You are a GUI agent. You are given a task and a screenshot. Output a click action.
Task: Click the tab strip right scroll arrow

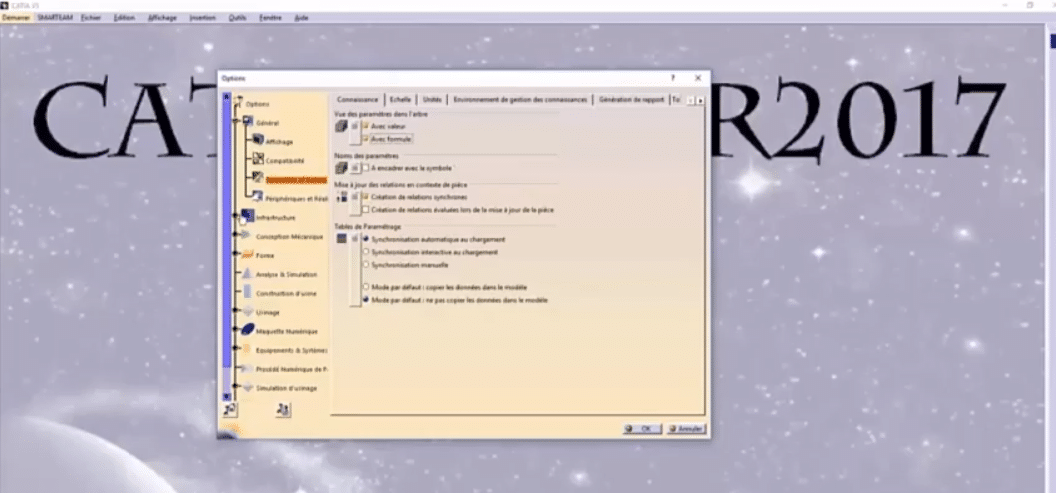[x=700, y=100]
